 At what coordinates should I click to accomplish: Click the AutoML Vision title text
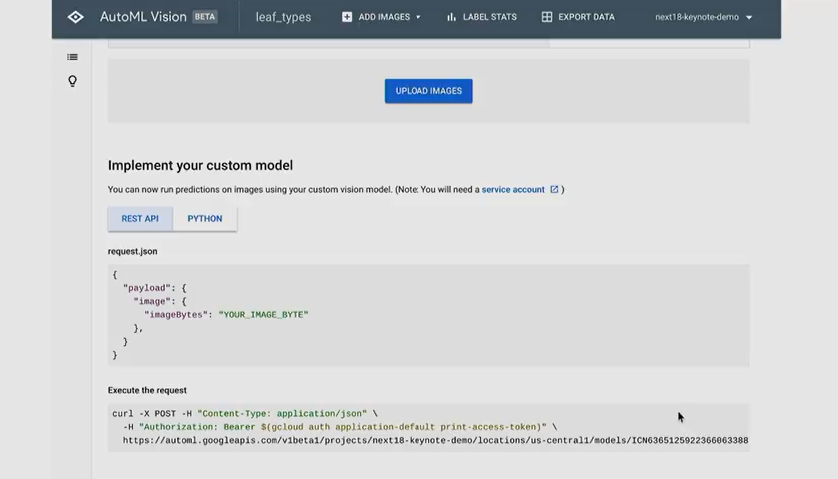coord(143,17)
